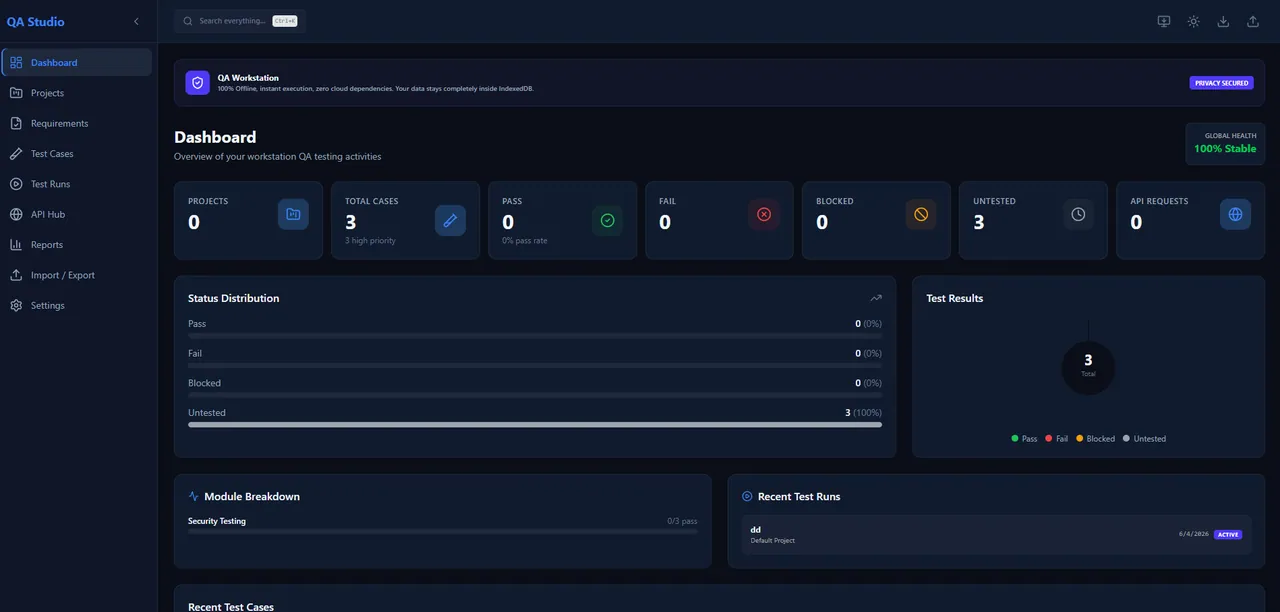Click the Projects folder icon in sidebar
This screenshot has height=612, width=1280.
click(x=16, y=93)
